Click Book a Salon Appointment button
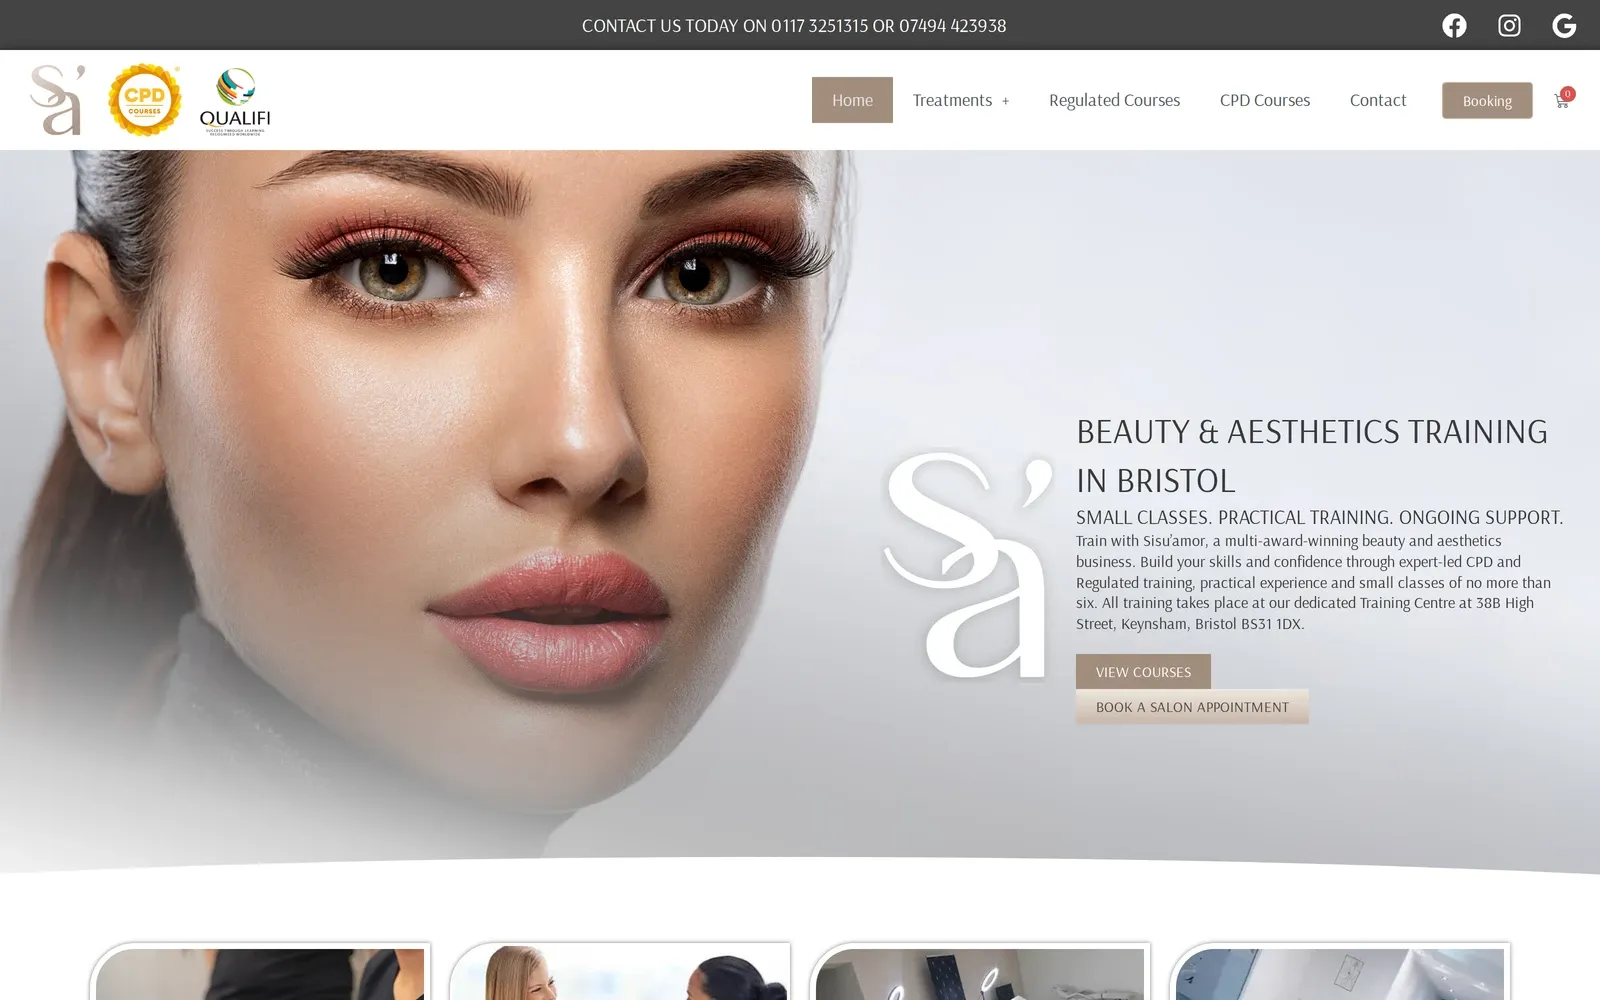 1192,707
